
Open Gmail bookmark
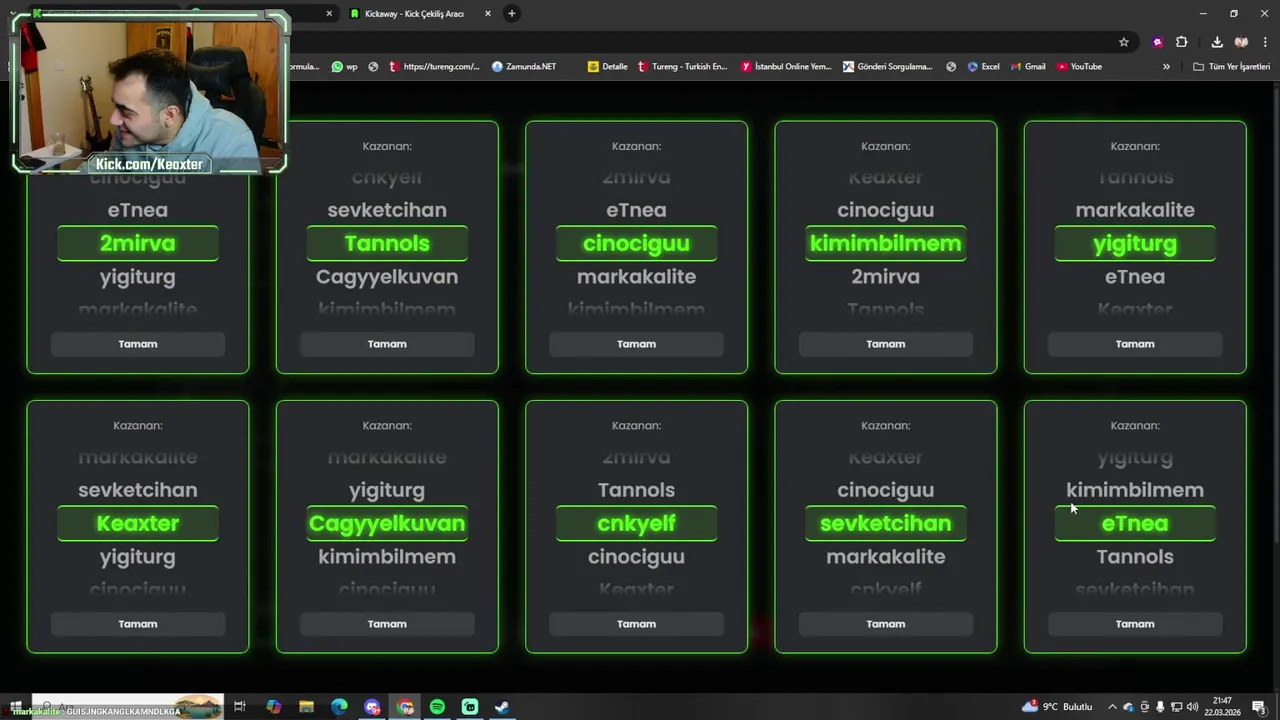pos(1028,67)
